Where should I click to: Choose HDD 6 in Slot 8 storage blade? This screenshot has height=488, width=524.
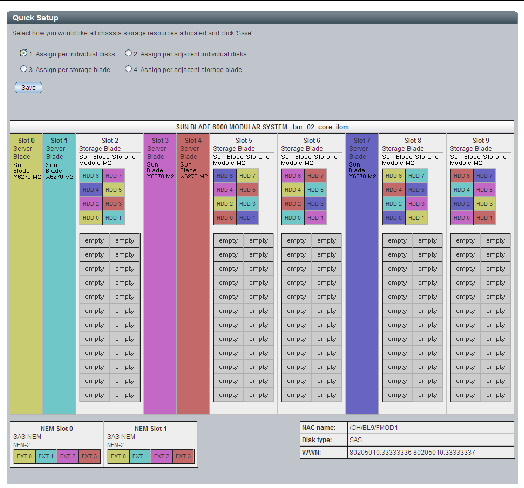tap(394, 176)
